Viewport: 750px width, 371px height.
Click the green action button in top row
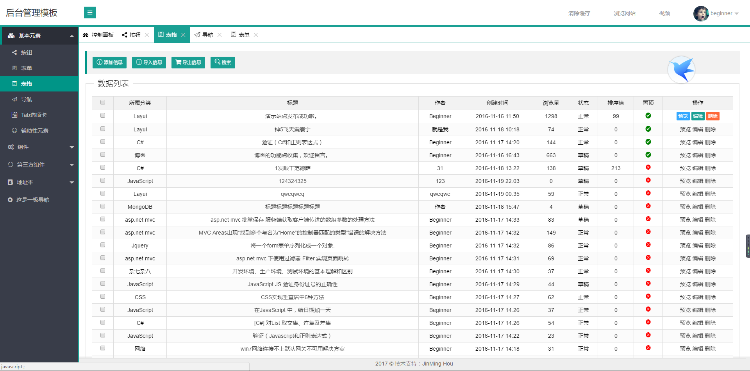click(x=698, y=116)
